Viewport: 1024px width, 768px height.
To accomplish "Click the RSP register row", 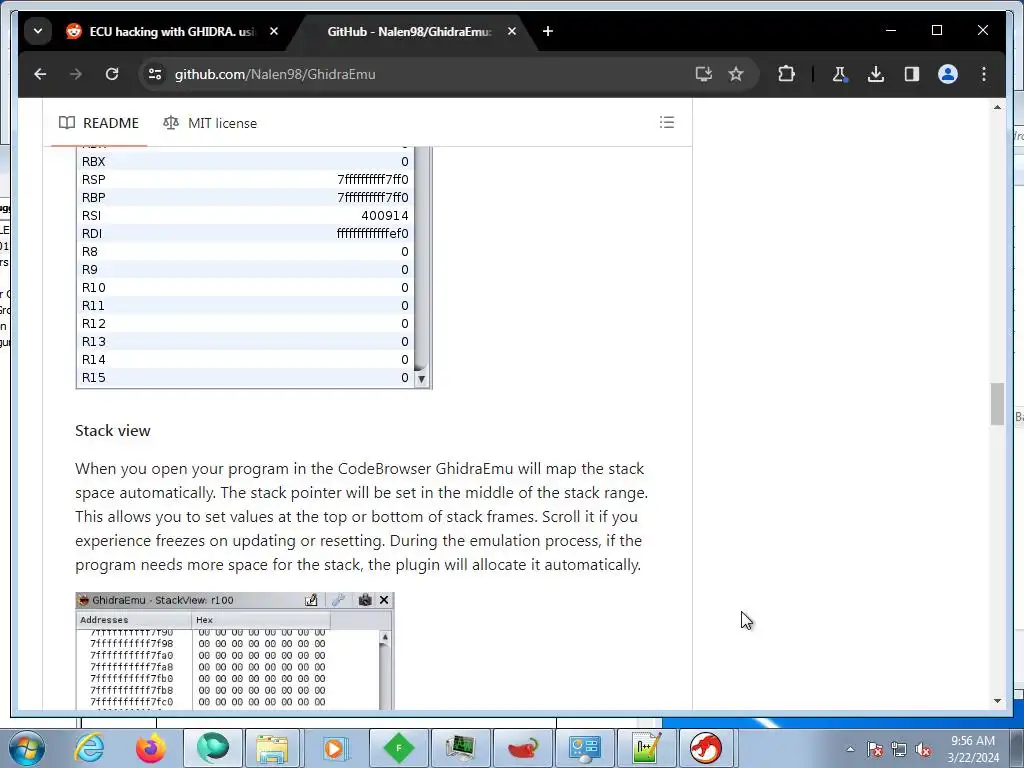I will (x=245, y=180).
